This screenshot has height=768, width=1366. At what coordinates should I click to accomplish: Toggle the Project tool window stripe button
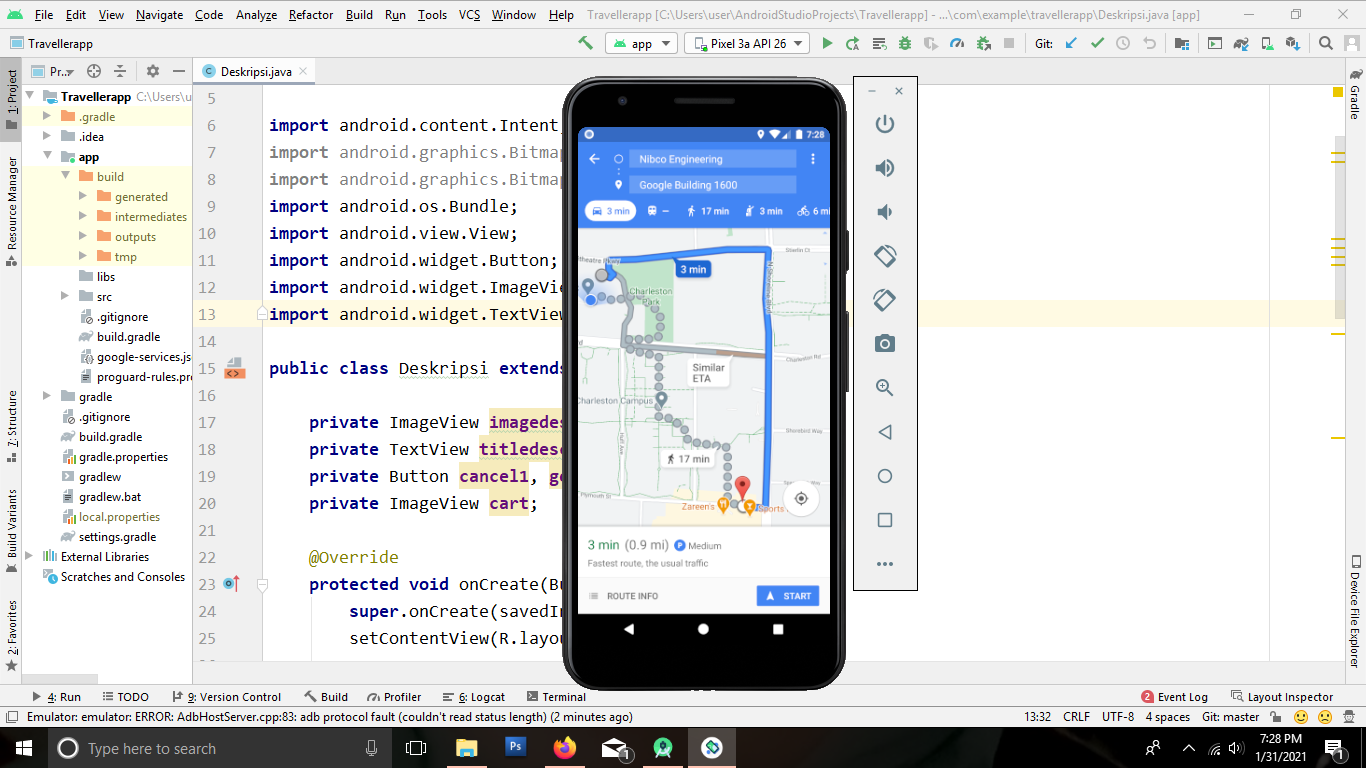11,100
